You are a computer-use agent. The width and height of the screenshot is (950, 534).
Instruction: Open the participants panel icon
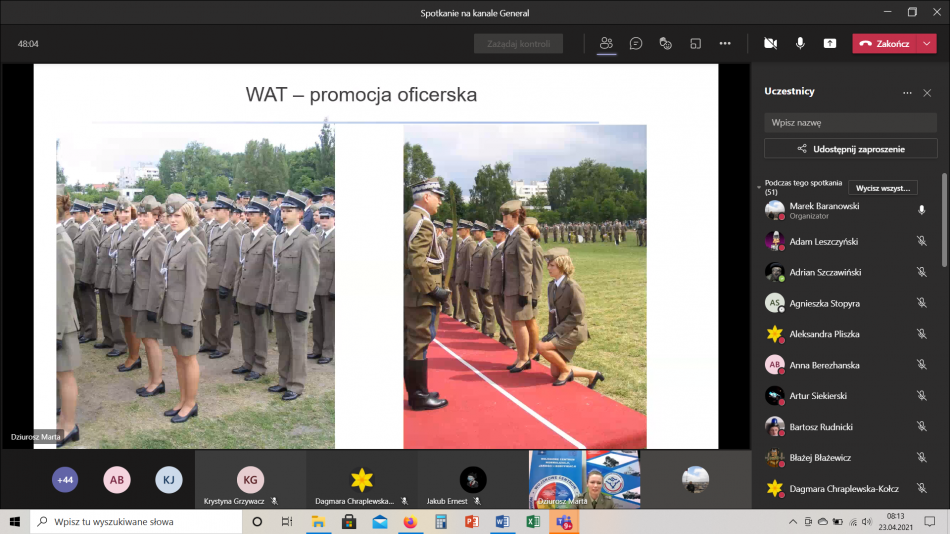606,44
